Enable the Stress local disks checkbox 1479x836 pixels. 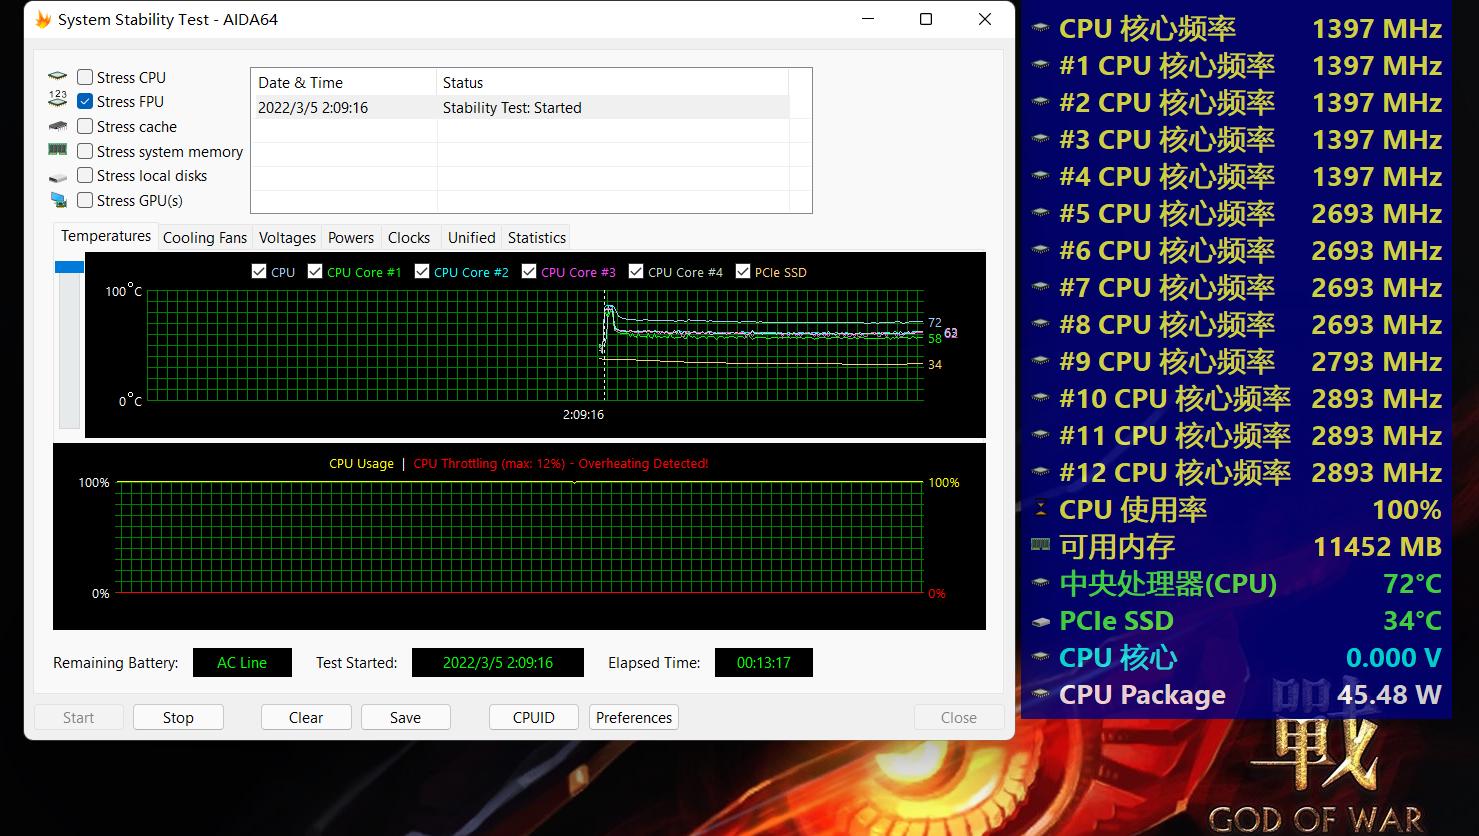(85, 175)
